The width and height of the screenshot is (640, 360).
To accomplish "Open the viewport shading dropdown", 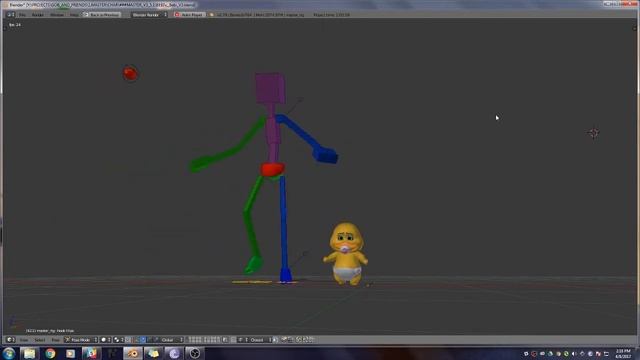I will point(106,340).
